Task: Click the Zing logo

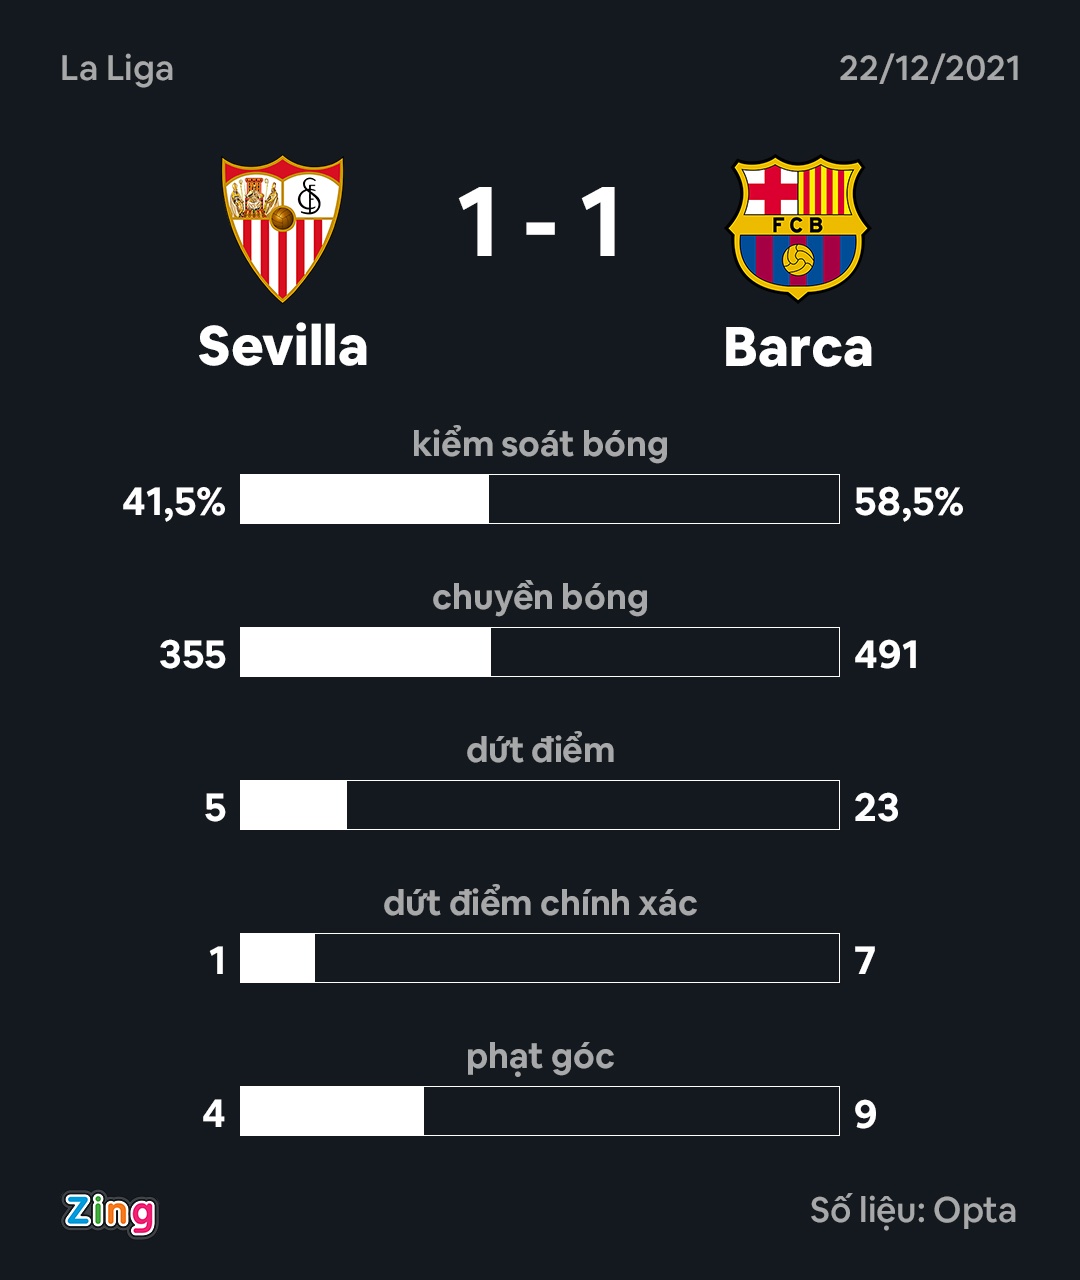Action: click(x=110, y=1212)
